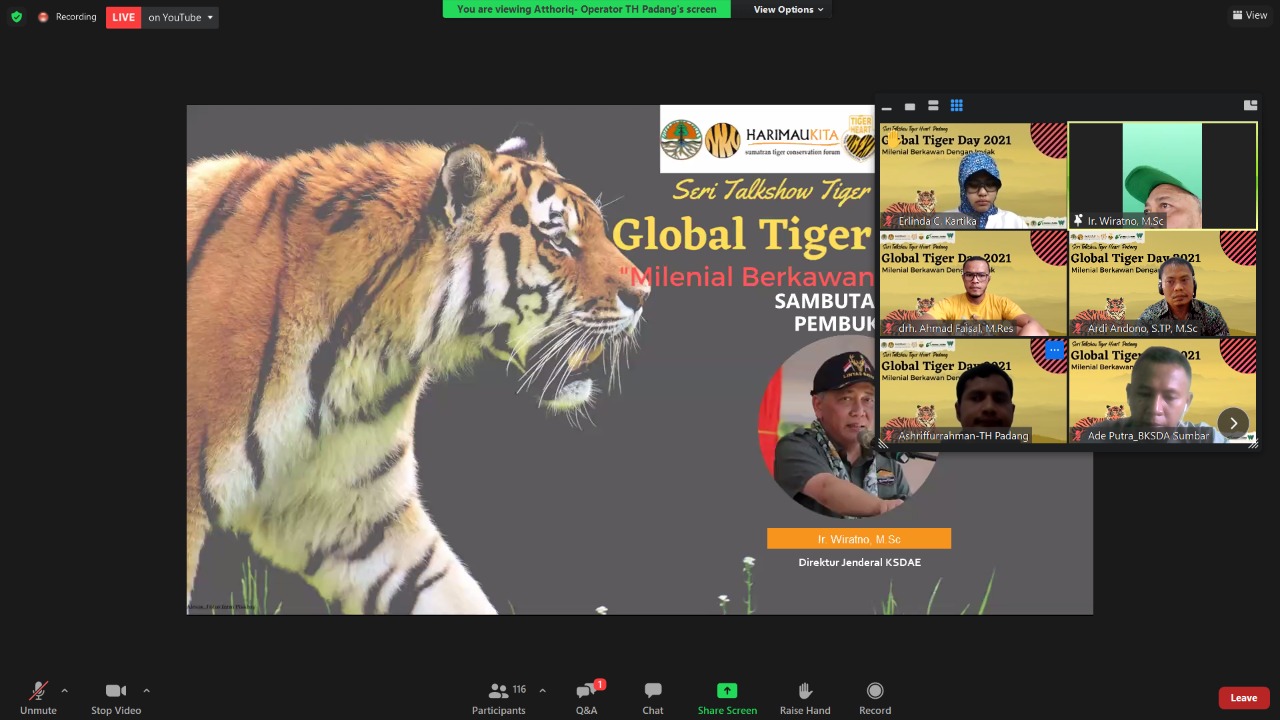The height and width of the screenshot is (720, 1280).
Task: Open the Chat window
Action: [x=653, y=697]
